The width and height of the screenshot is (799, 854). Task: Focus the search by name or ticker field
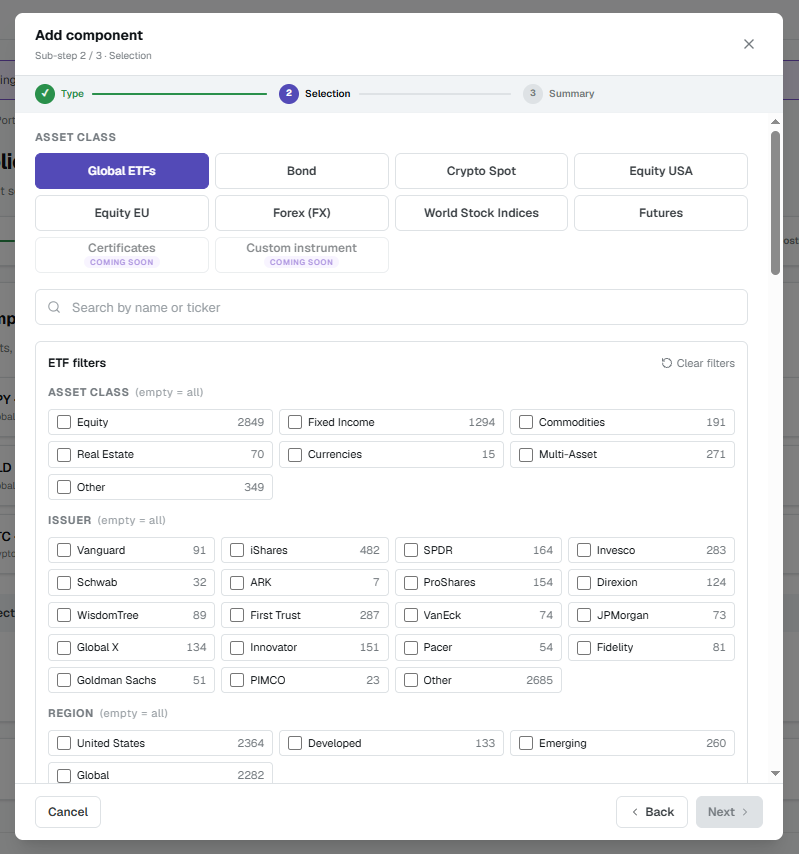[391, 307]
